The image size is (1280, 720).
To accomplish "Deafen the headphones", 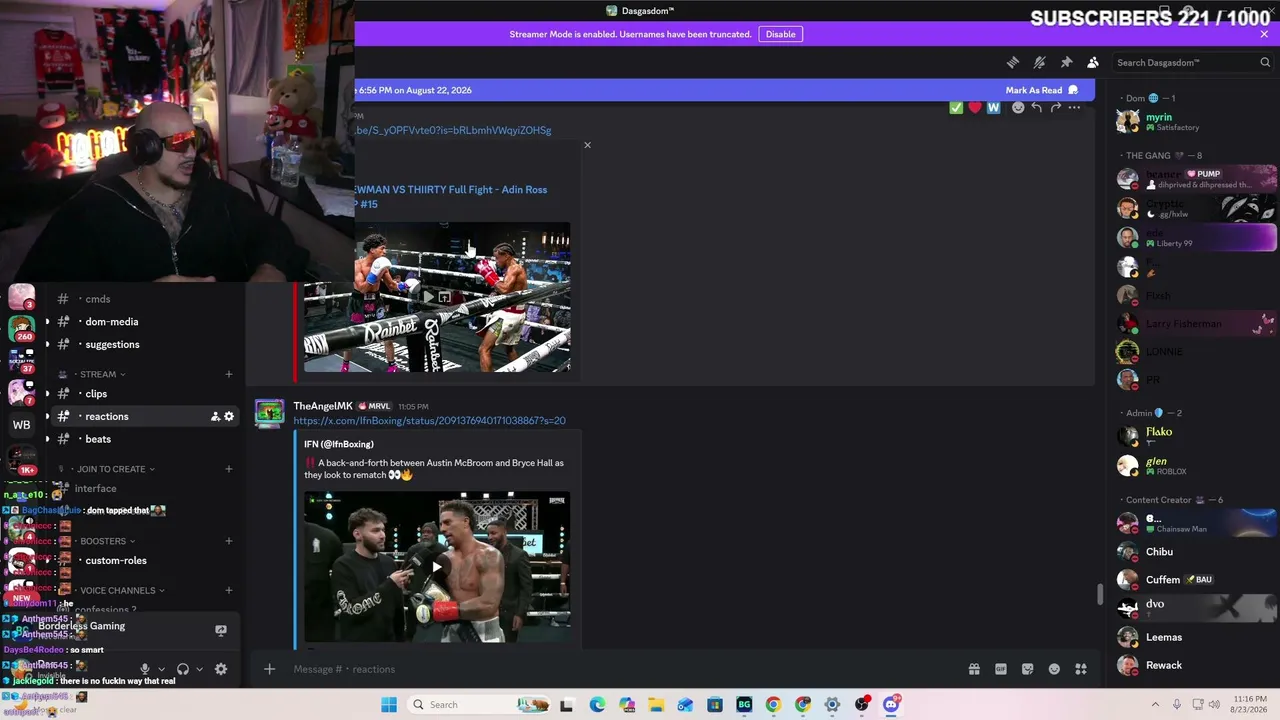I will click(x=183, y=669).
